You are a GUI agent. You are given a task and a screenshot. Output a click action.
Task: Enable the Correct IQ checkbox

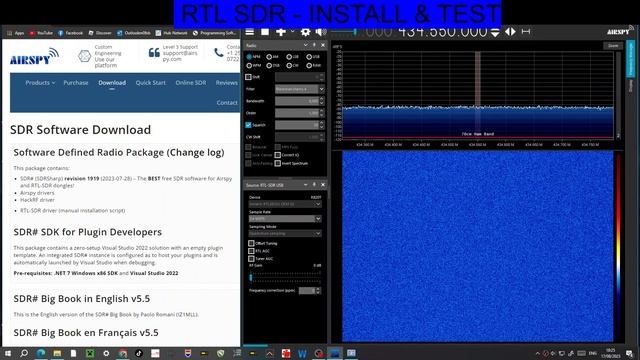coord(278,155)
